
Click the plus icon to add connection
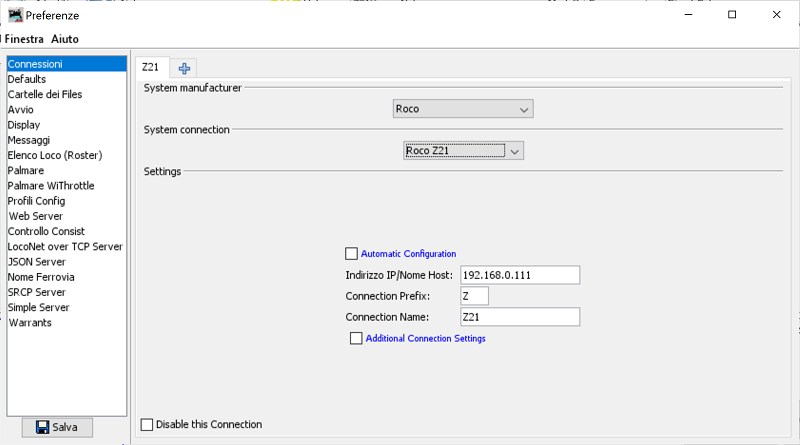click(184, 68)
